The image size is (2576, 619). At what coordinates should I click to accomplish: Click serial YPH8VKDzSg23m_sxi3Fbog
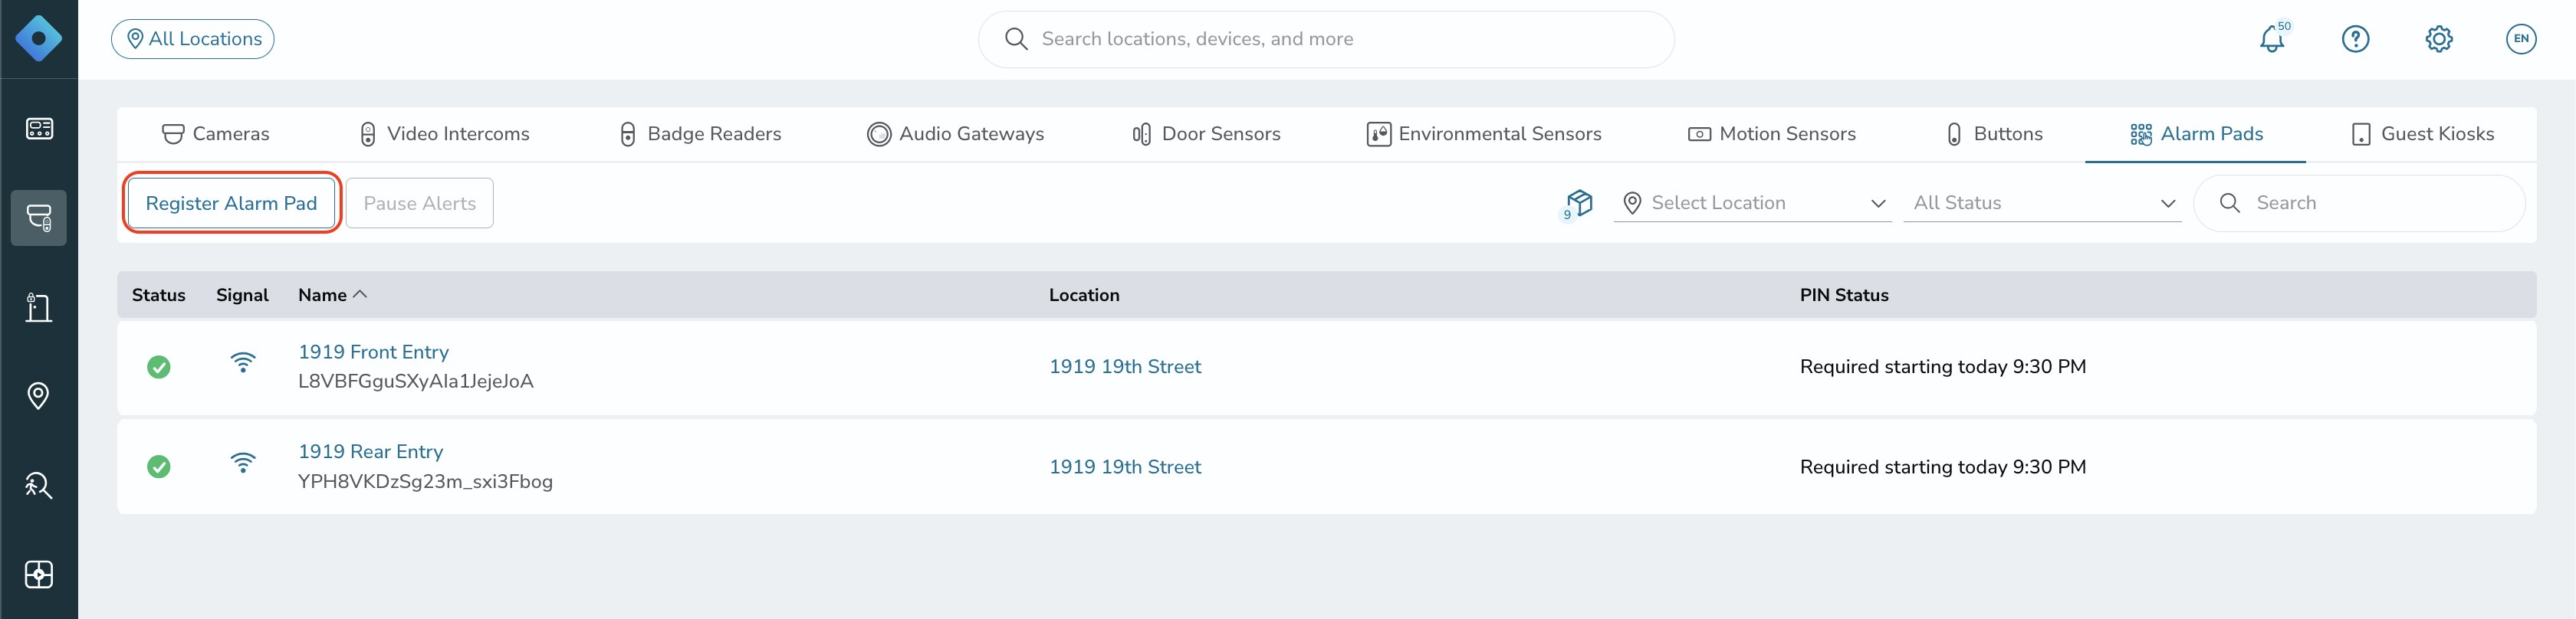[425, 481]
